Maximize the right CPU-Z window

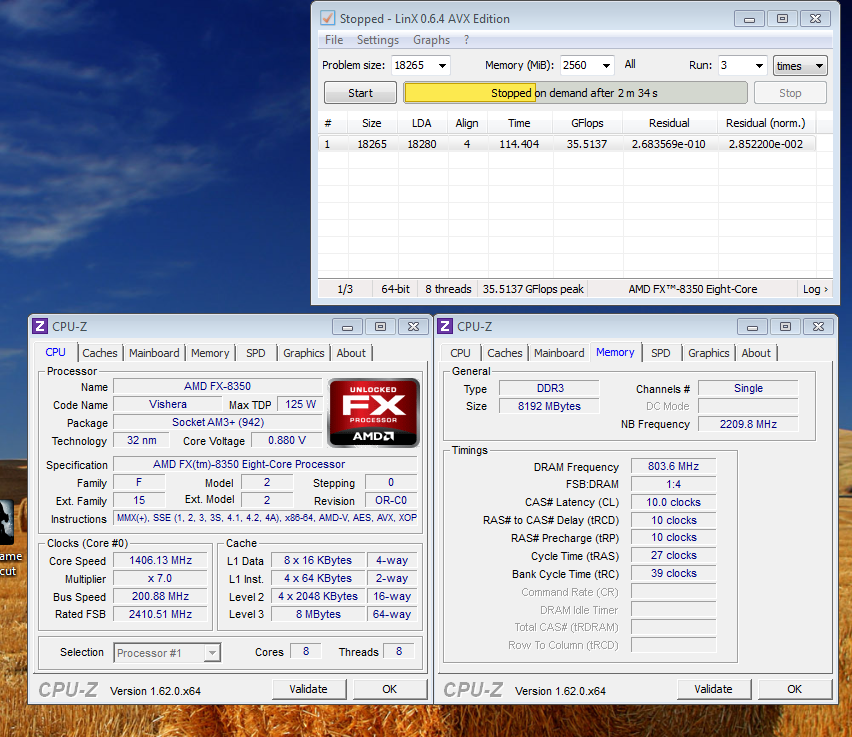pos(786,327)
